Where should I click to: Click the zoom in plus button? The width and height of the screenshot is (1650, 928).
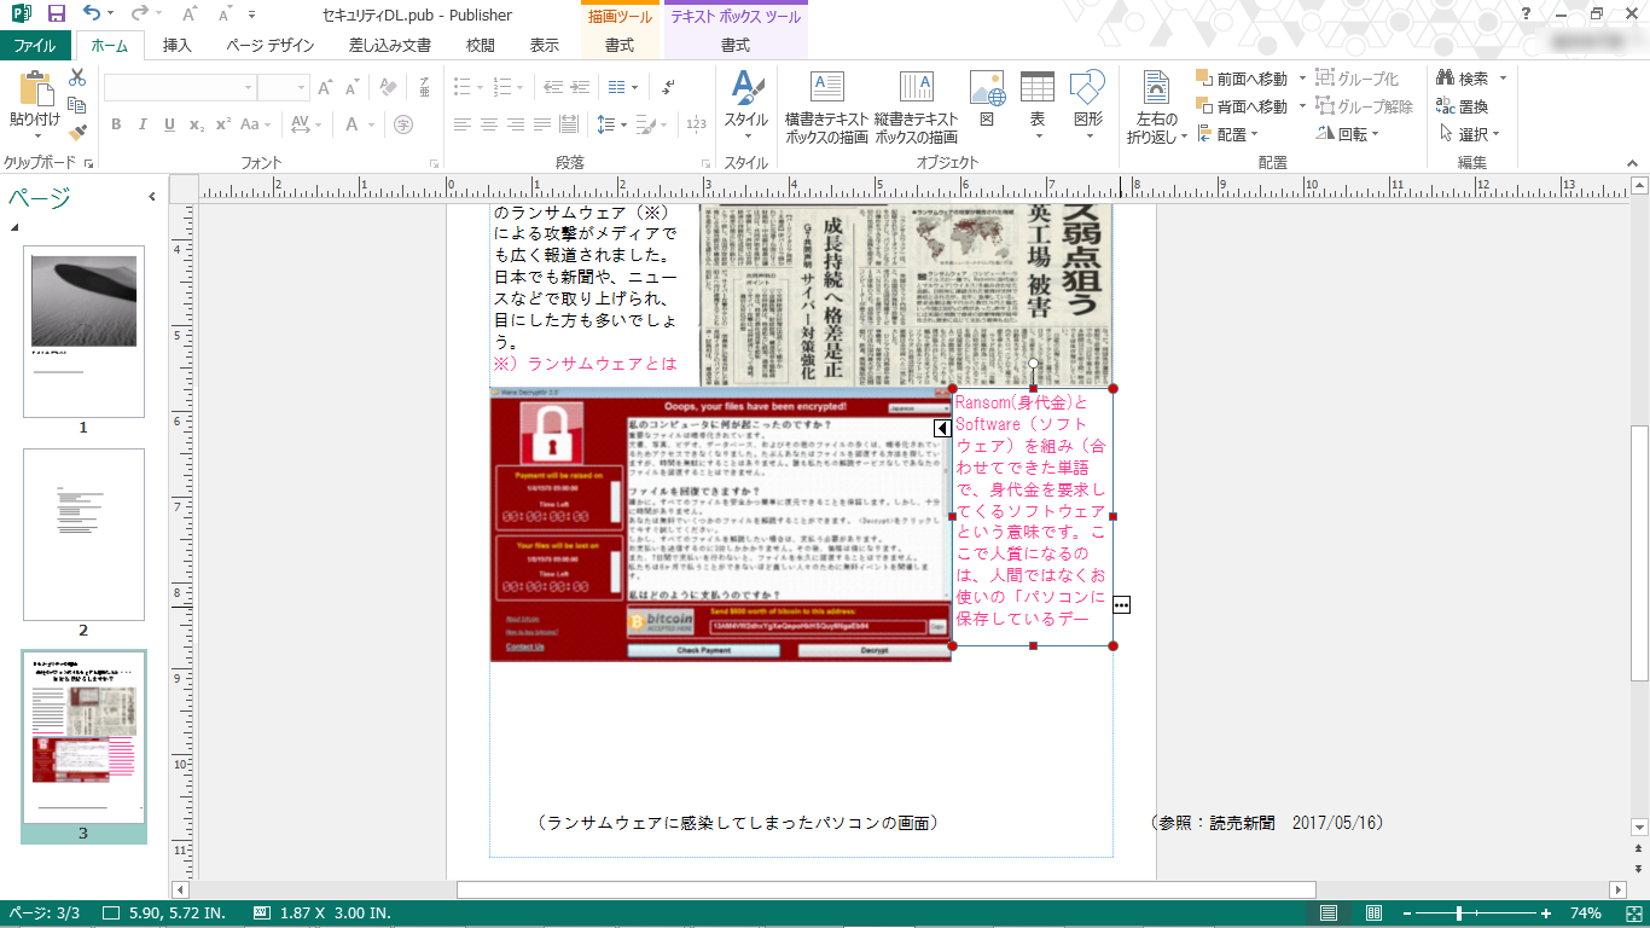(x=1546, y=913)
